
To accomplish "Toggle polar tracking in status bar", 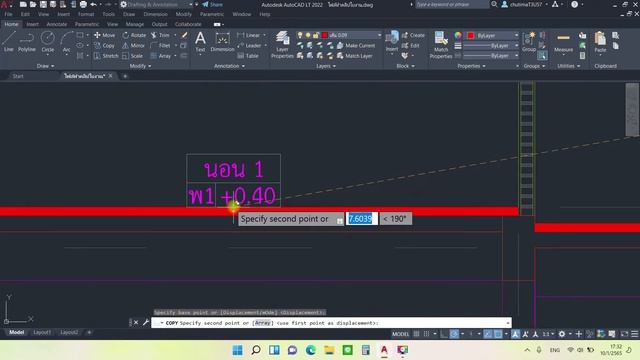I will tap(454, 334).
